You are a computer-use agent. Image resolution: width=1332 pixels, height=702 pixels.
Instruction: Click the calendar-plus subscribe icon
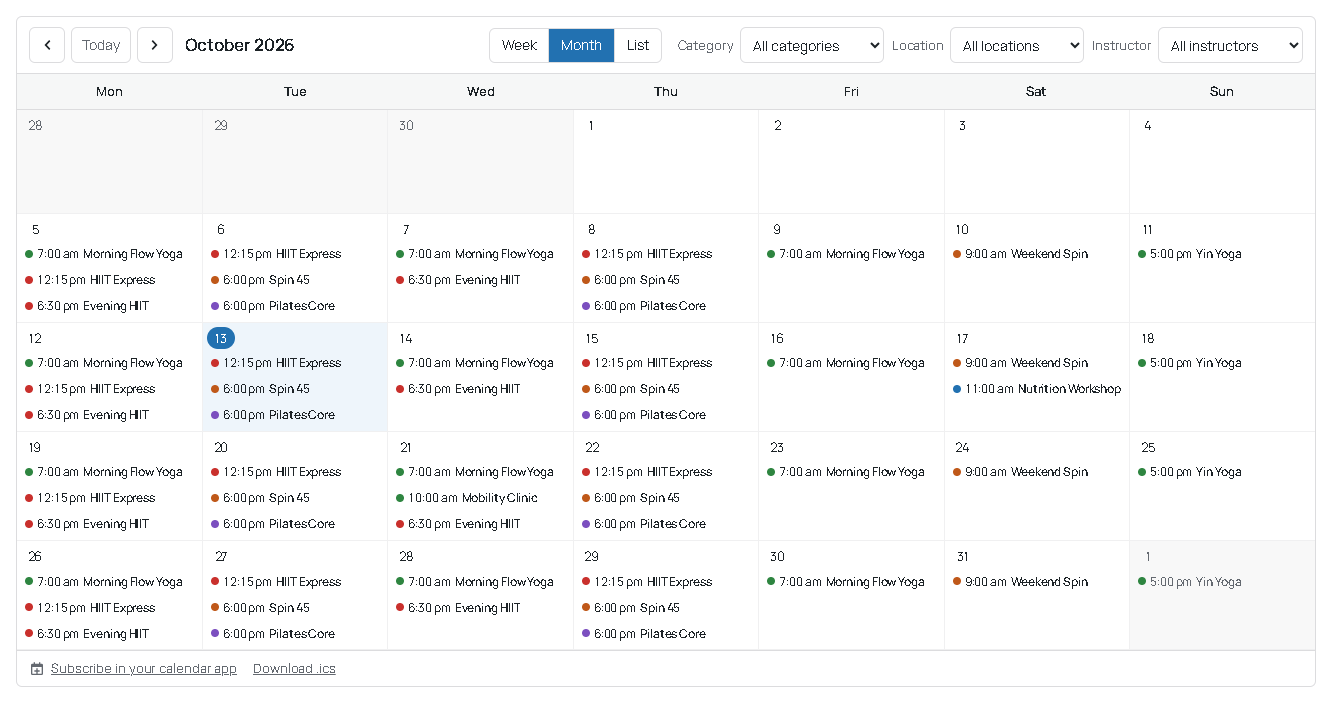[37, 669]
